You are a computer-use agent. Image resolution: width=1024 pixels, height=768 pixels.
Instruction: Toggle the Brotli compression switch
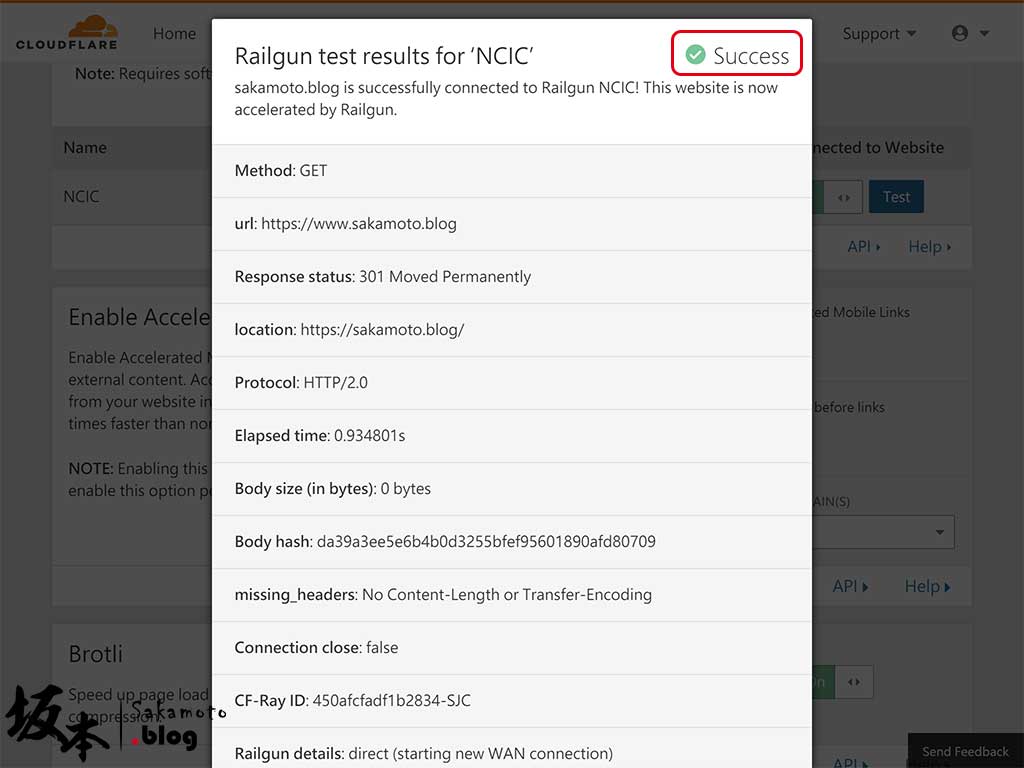pos(842,682)
